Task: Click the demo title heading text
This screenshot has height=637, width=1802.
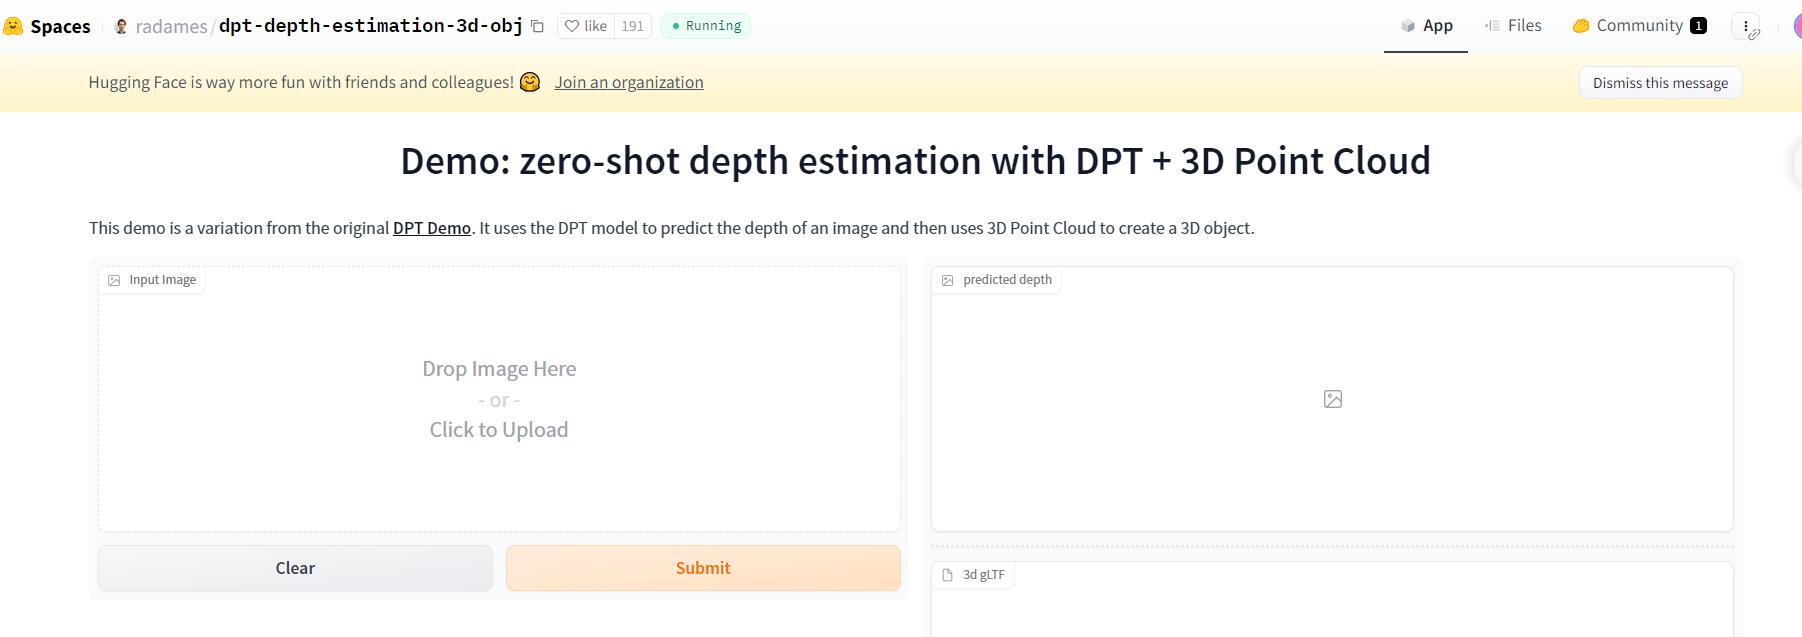Action: [x=915, y=161]
